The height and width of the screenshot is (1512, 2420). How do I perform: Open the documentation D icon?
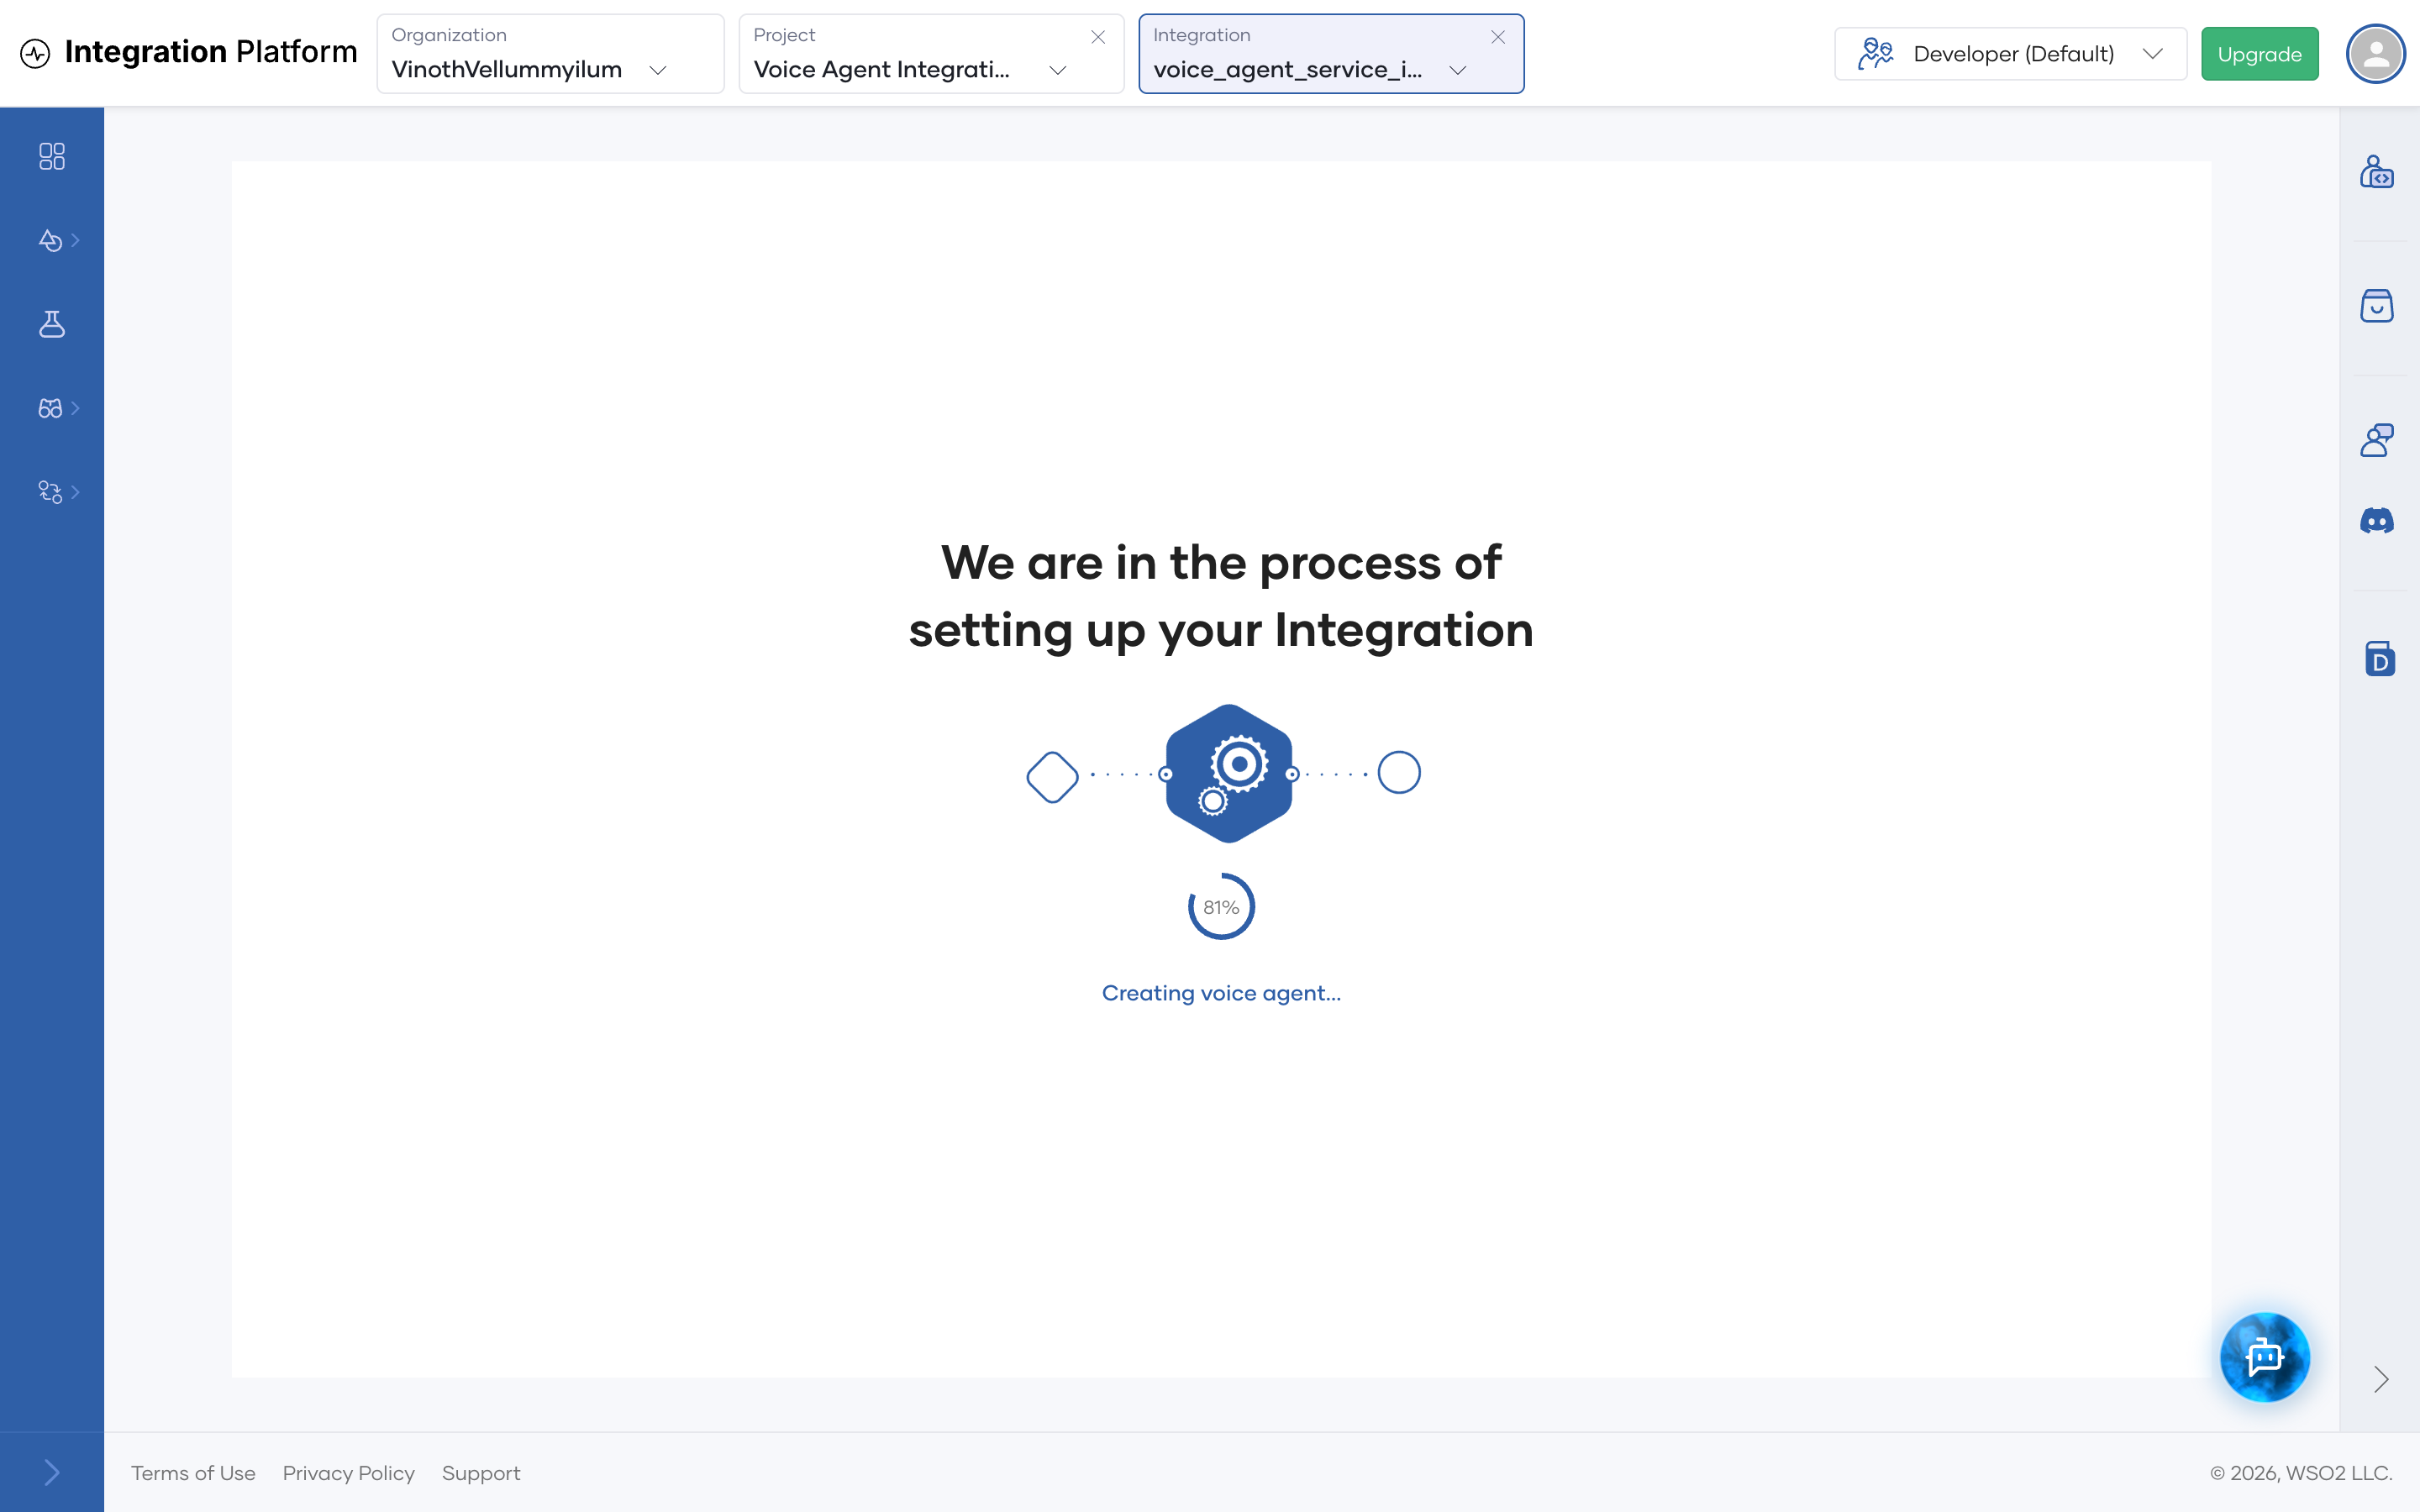coord(2380,659)
